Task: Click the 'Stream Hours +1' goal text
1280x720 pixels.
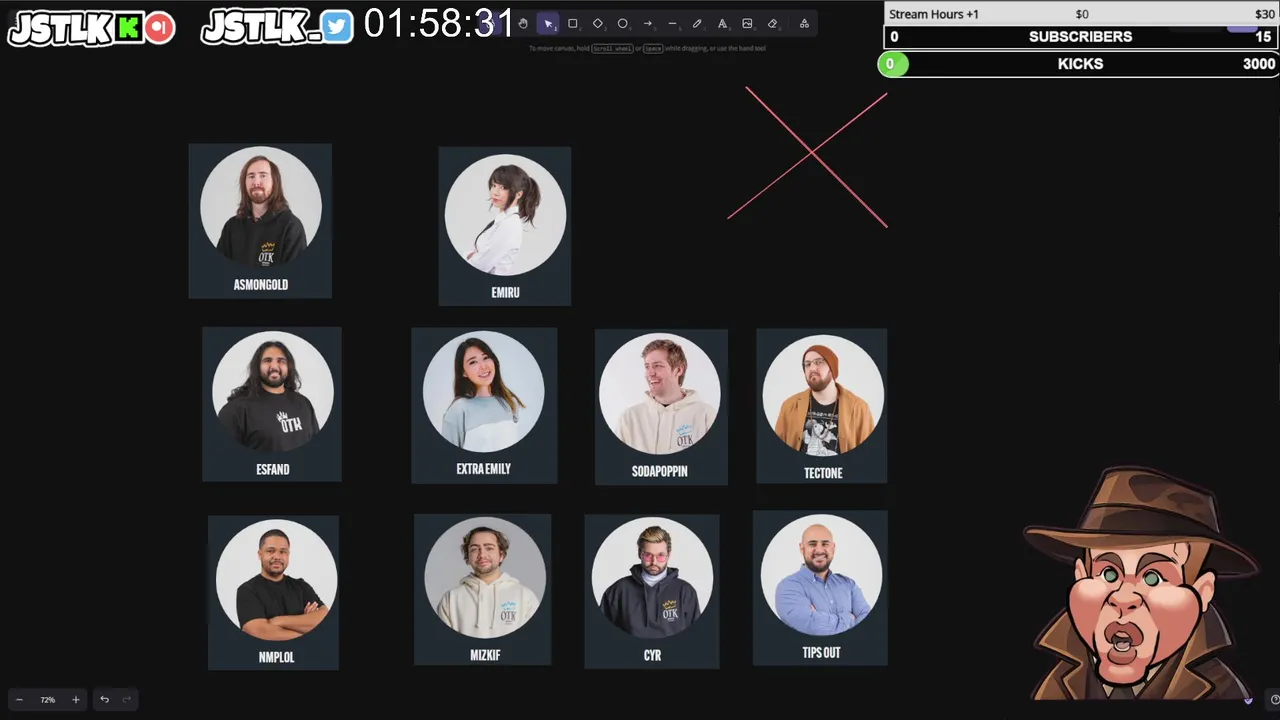Action: click(934, 14)
